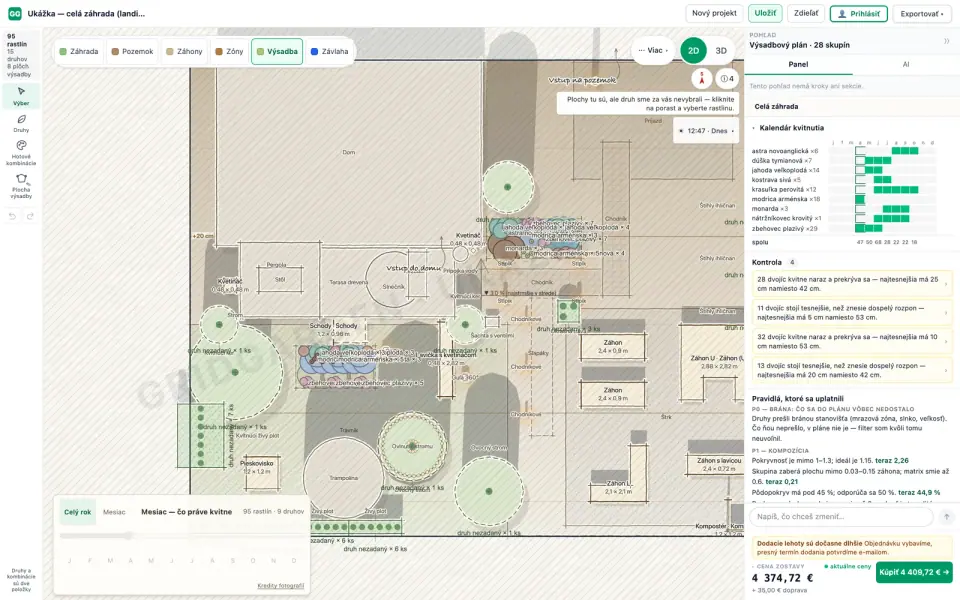The width and height of the screenshot is (960, 600).
Task: Click the 'zbehovec plazivý ×29' calendar row
Action: pyautogui.click(x=844, y=228)
